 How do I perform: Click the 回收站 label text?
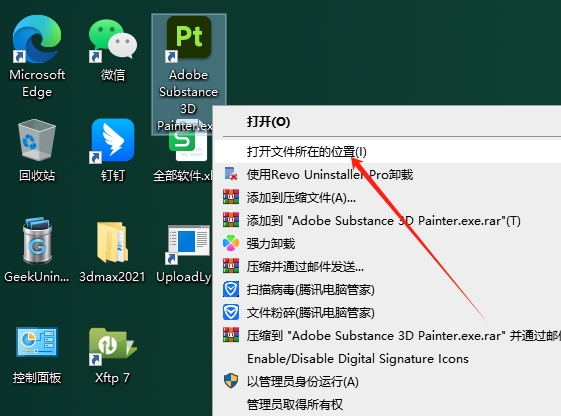(x=37, y=176)
